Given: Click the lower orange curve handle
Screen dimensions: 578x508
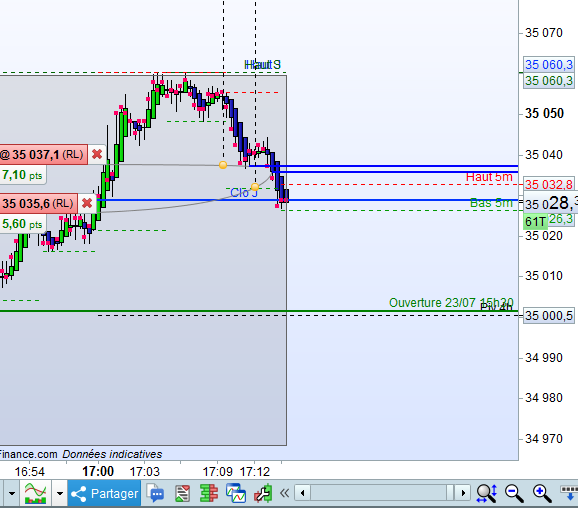Looking at the screenshot, I should [x=255, y=187].
